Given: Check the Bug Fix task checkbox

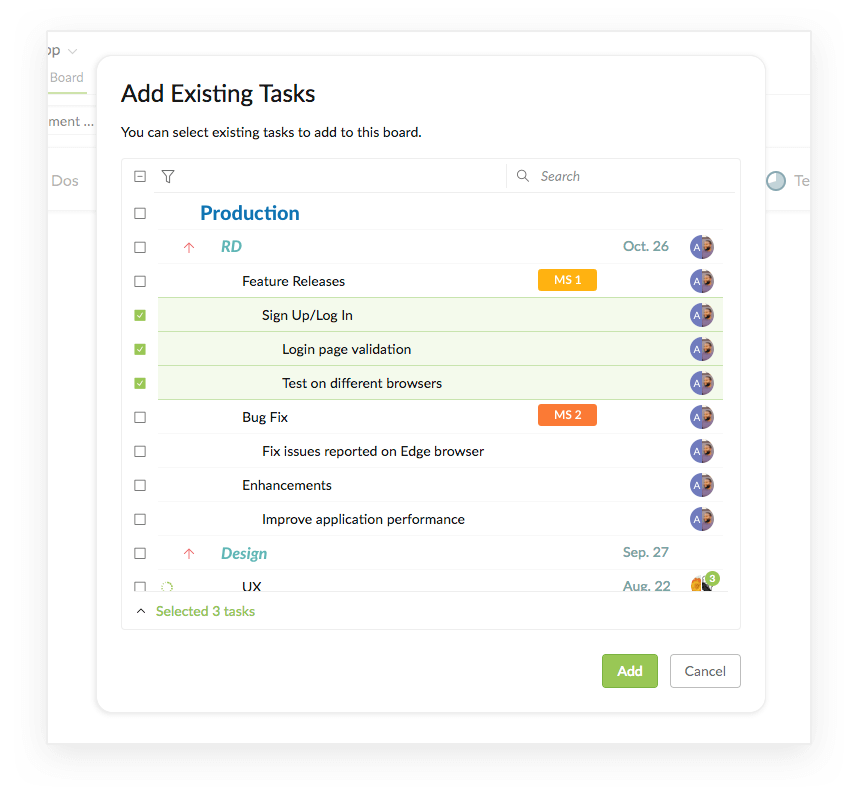Looking at the screenshot, I should 140,417.
